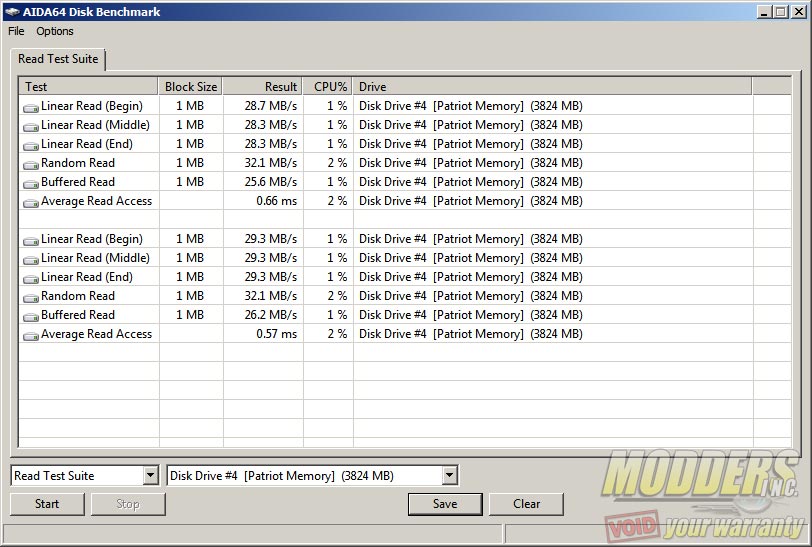Click drive icon of 0.57 ms Average Read Access

tap(31, 336)
